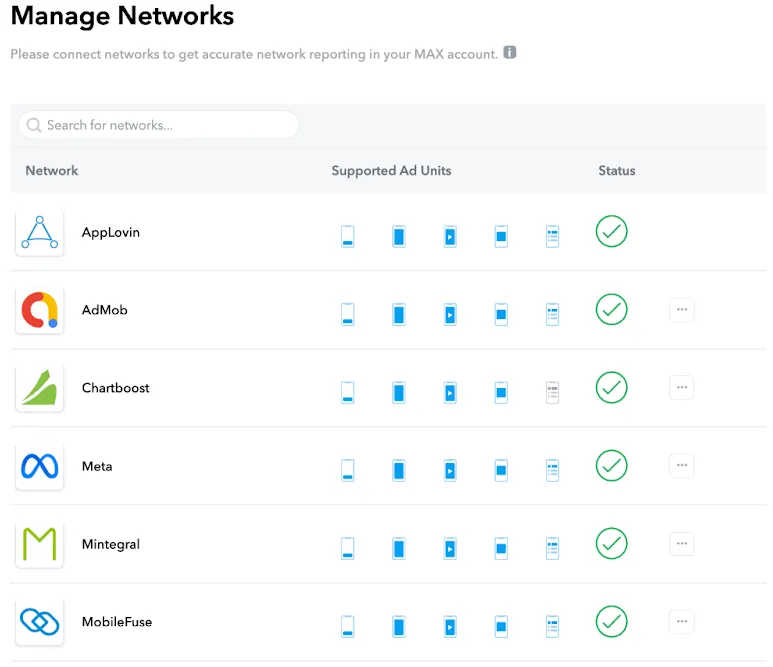Click AppLovin green status checkmark
This screenshot has width=773, height=667.
click(x=611, y=231)
